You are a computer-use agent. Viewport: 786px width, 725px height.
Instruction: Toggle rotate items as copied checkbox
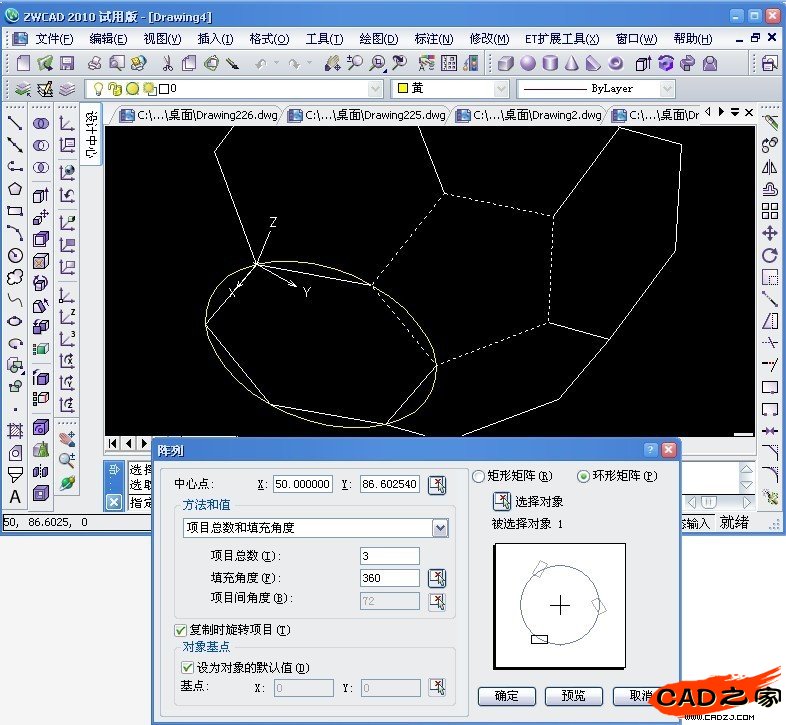pyautogui.click(x=180, y=630)
